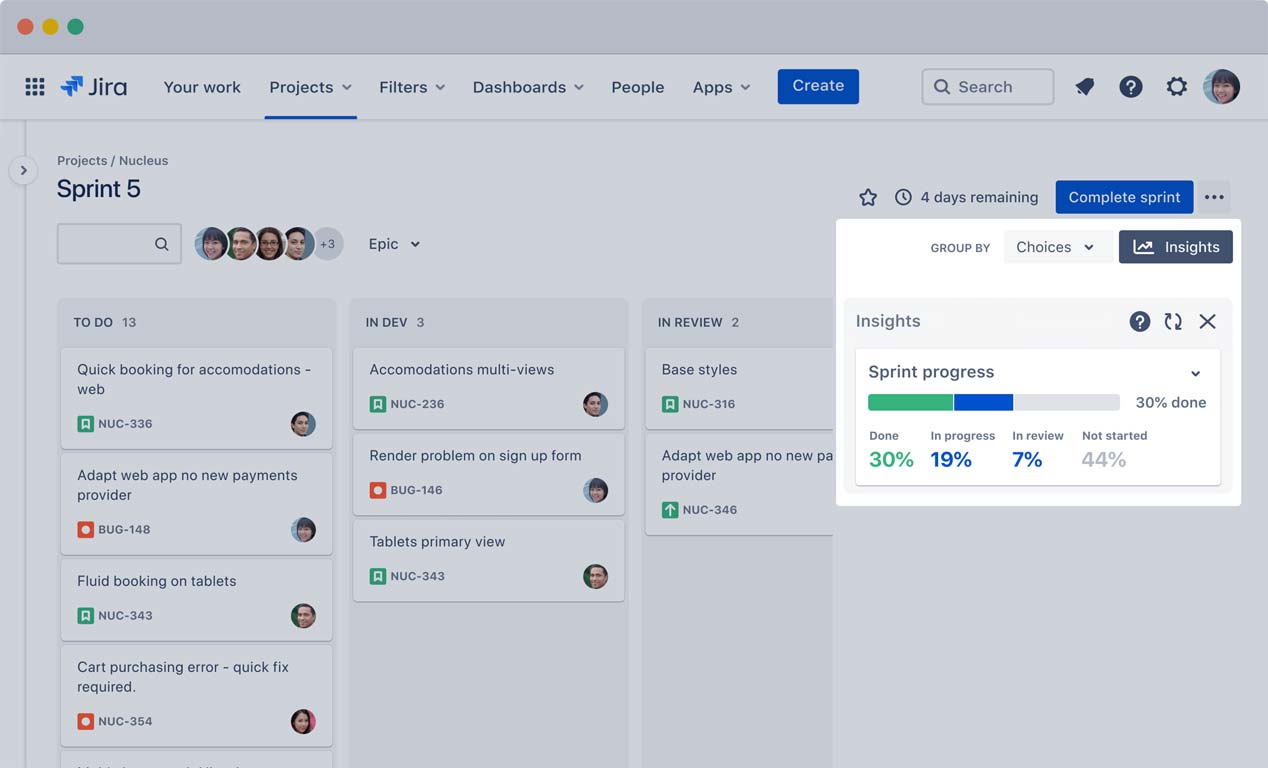
Task: Open Jira settings gear icon
Action: tap(1176, 86)
